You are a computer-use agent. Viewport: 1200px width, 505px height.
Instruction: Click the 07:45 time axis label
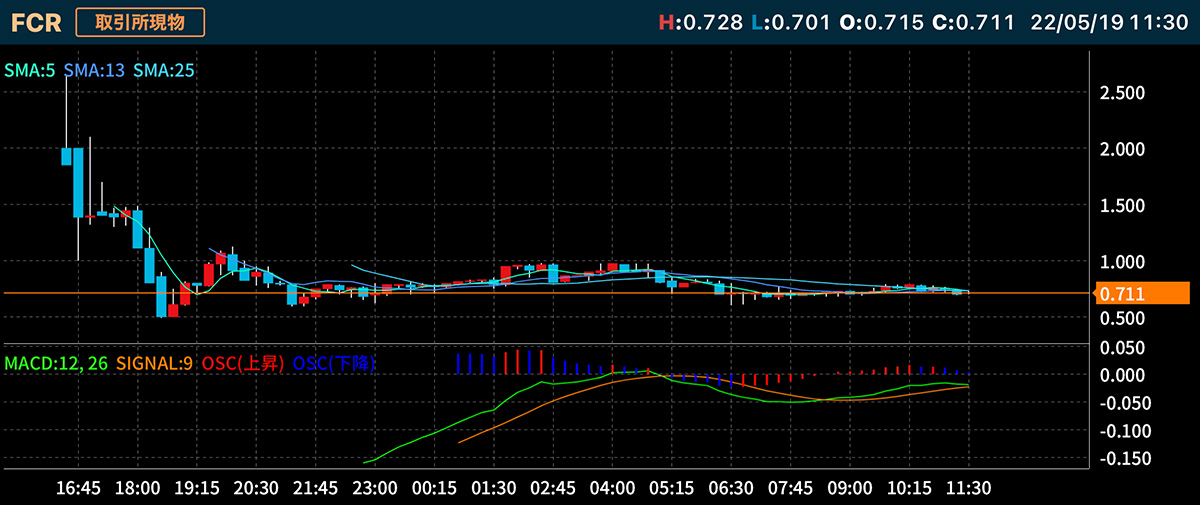click(790, 489)
